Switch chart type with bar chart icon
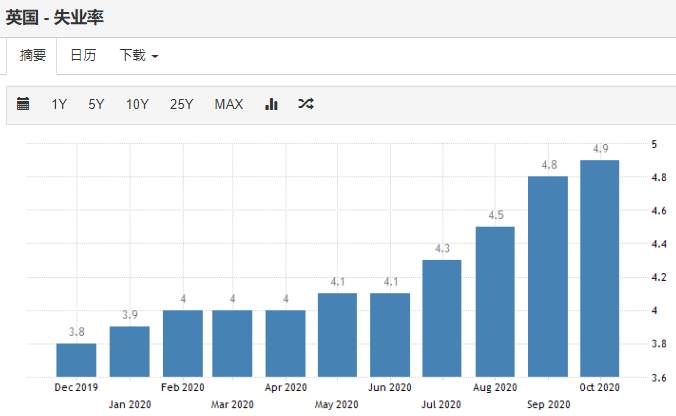This screenshot has height=416, width=676. pyautogui.click(x=271, y=104)
